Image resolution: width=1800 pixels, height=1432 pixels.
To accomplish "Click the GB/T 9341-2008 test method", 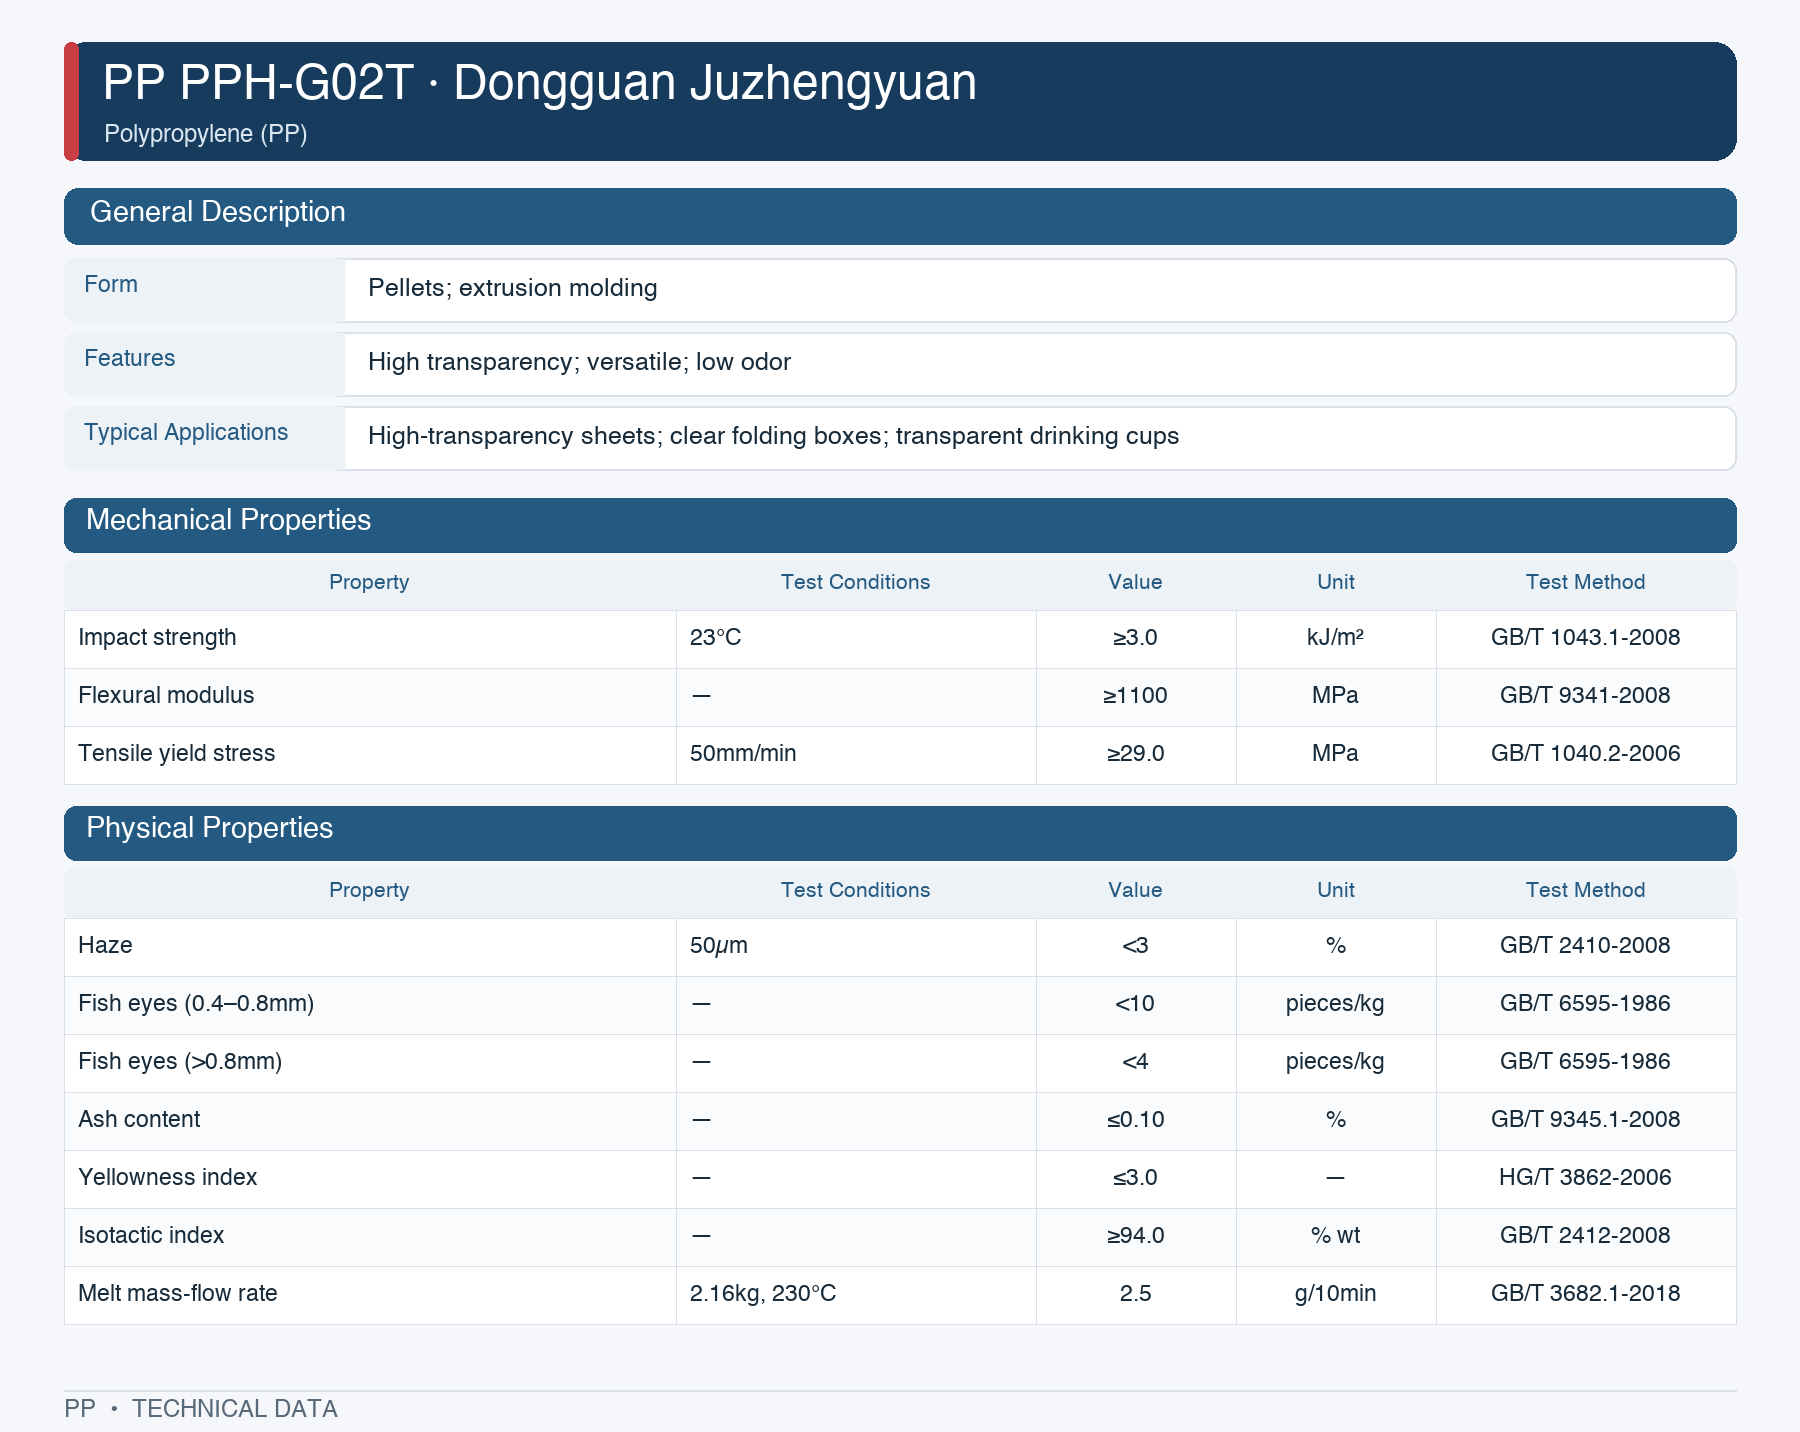I will pyautogui.click(x=1585, y=696).
